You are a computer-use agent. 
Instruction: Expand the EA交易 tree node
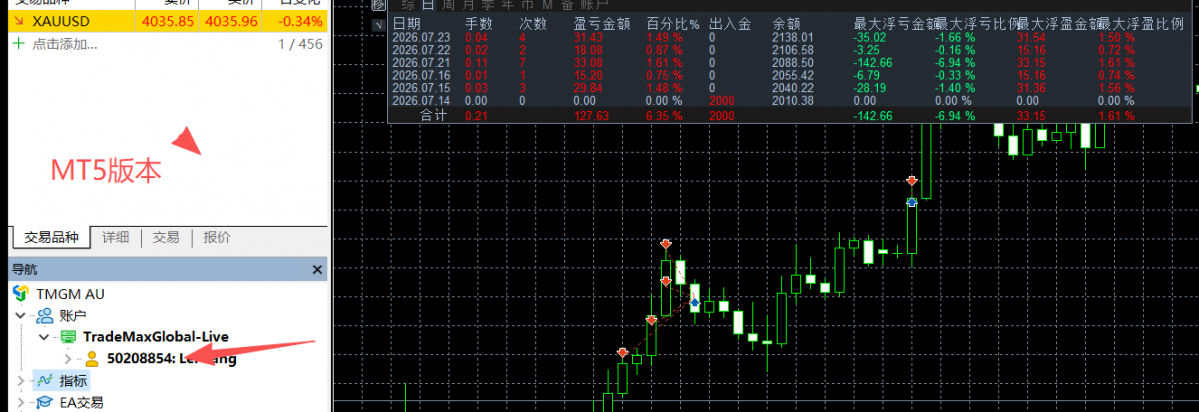[20, 402]
